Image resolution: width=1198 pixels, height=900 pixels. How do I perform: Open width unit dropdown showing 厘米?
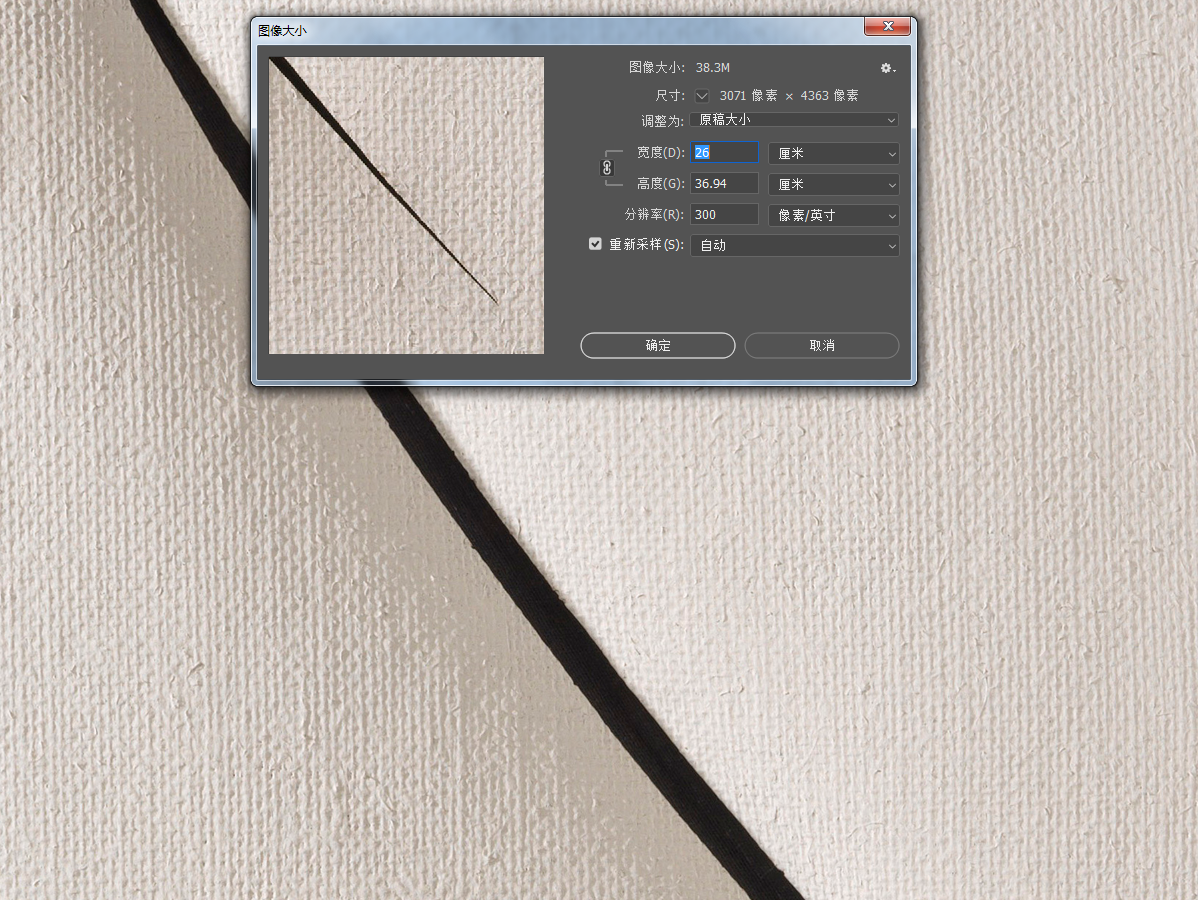pyautogui.click(x=834, y=154)
